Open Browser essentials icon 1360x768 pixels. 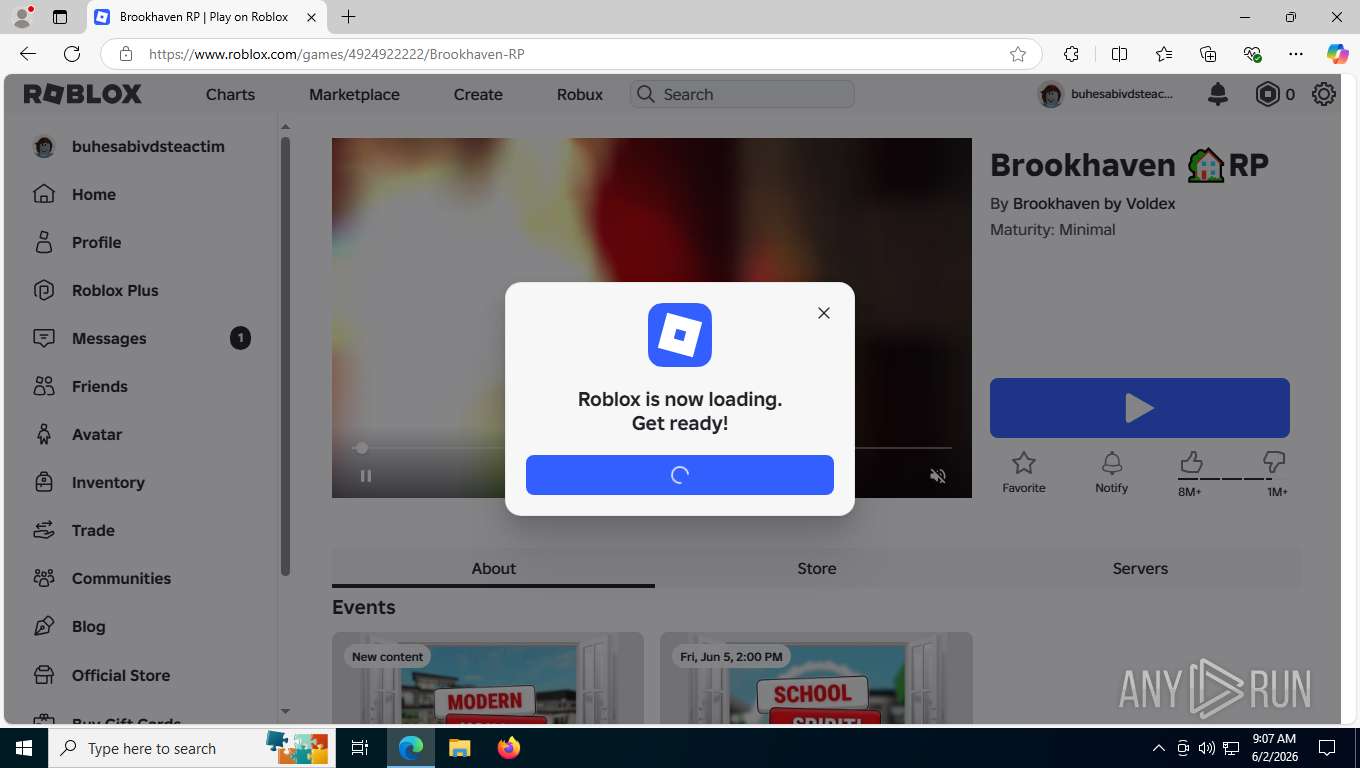click(1252, 54)
